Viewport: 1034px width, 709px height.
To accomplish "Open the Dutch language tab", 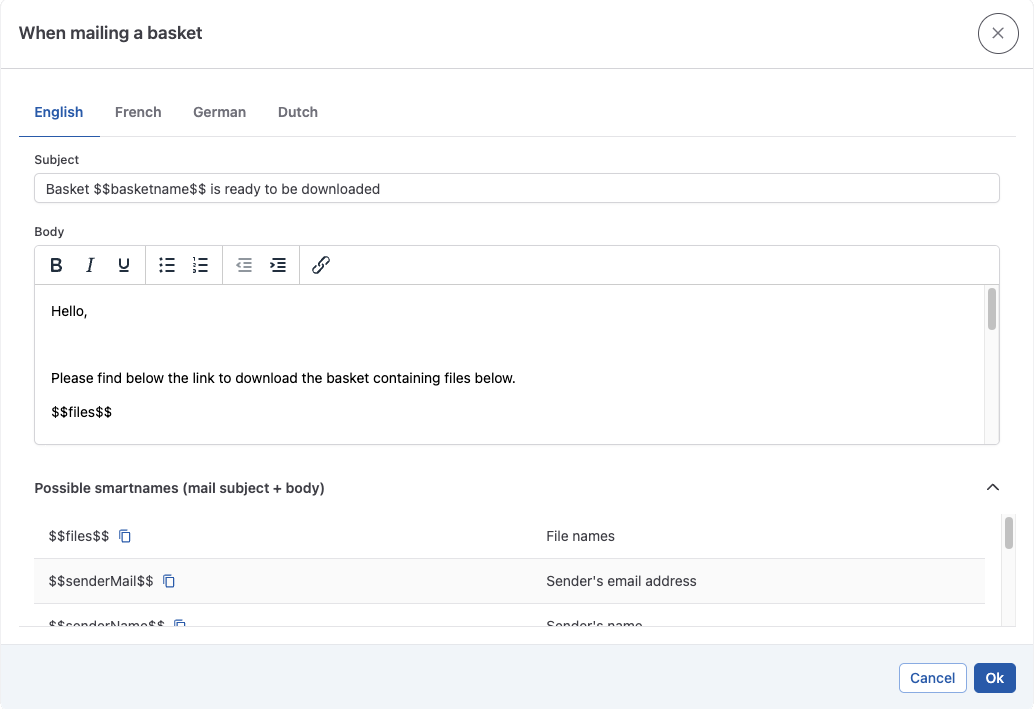I will (x=298, y=112).
